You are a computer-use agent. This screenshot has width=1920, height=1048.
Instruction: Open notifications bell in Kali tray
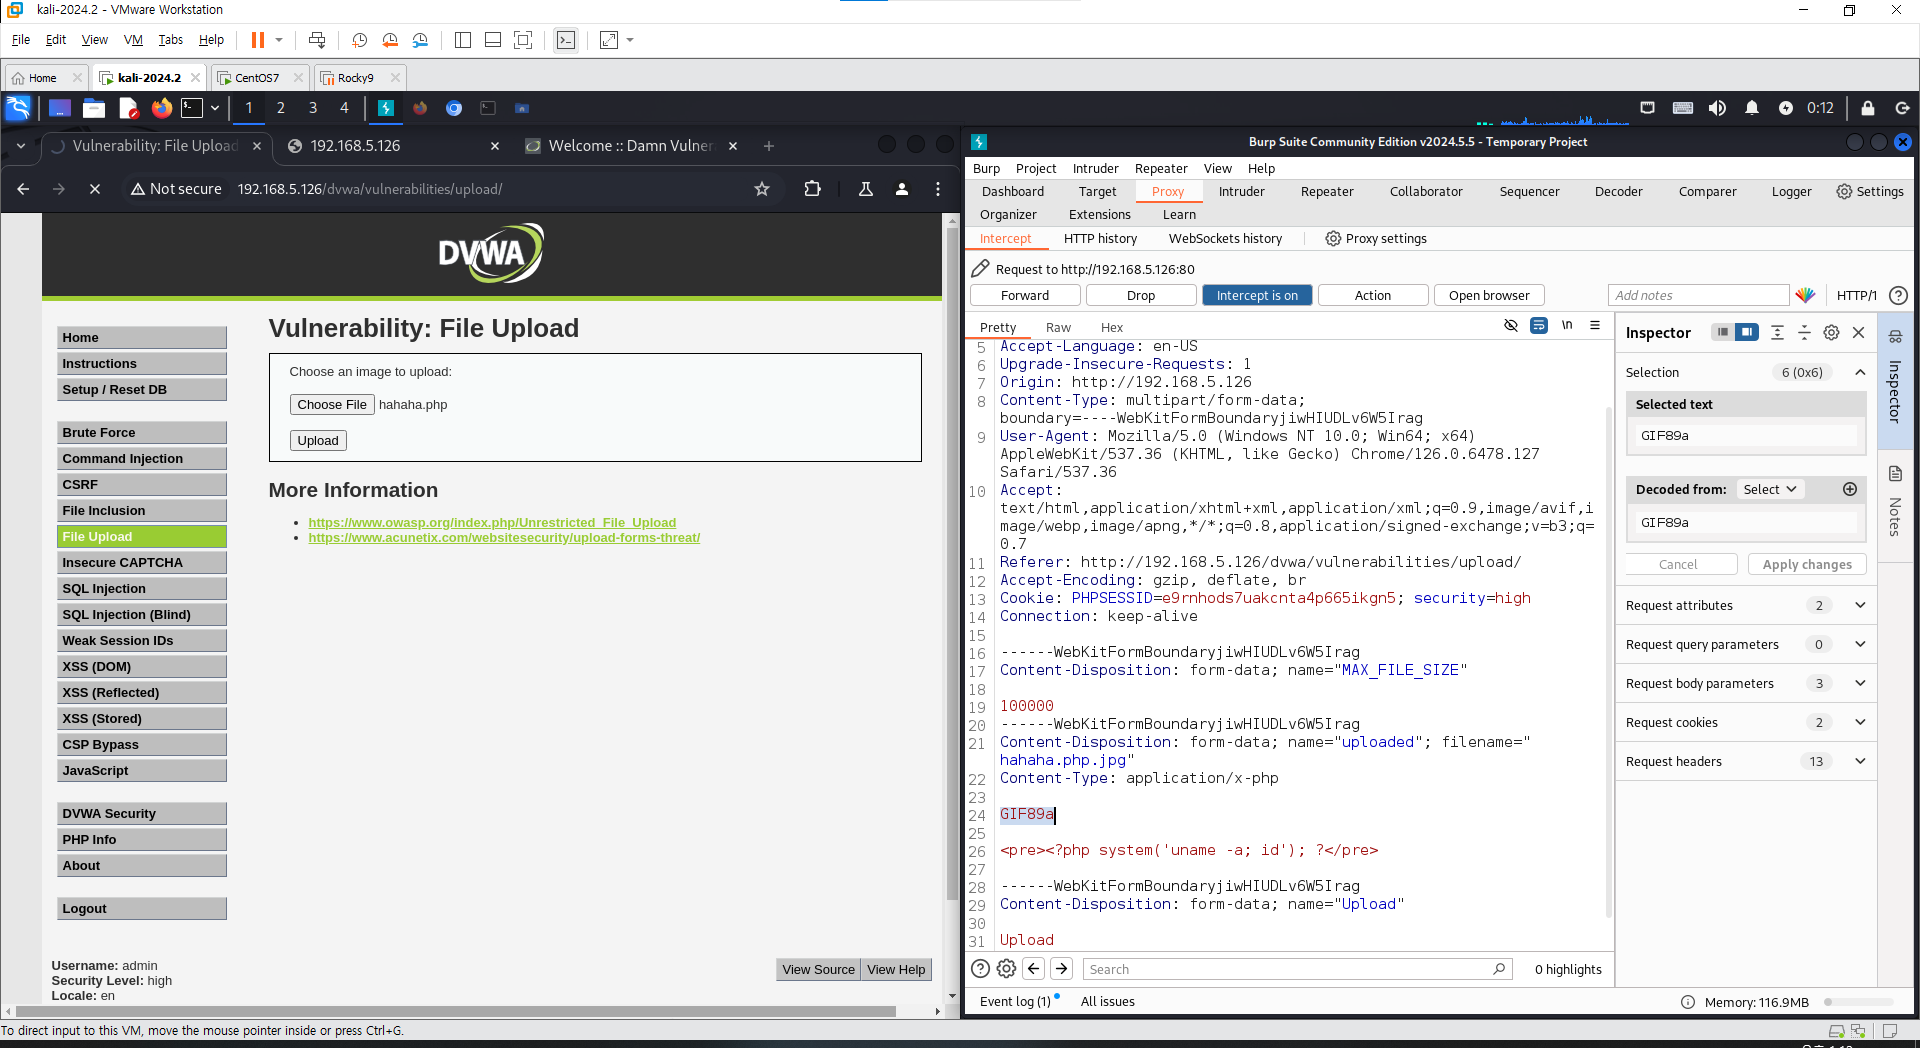1752,108
